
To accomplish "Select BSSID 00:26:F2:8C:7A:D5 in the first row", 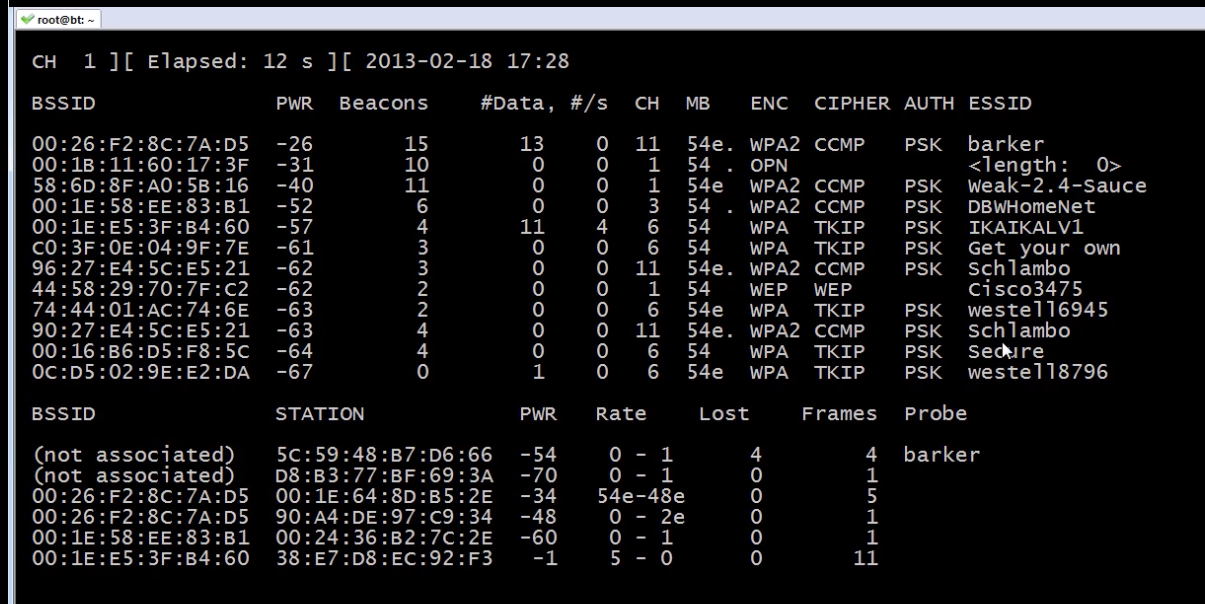I will point(140,144).
